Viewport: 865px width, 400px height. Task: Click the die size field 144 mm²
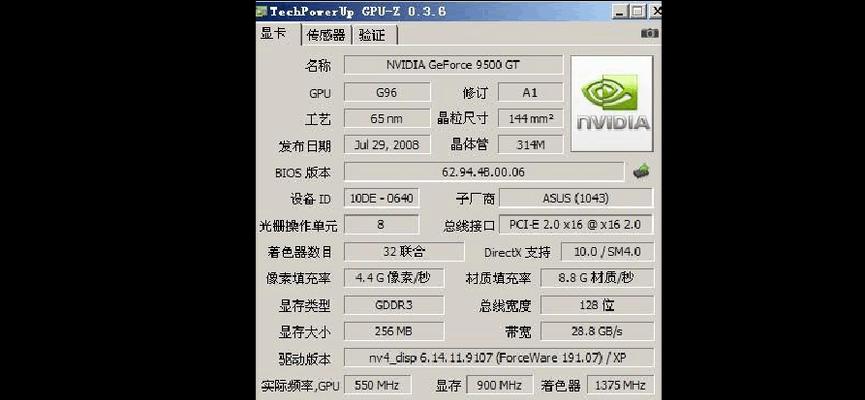530,118
